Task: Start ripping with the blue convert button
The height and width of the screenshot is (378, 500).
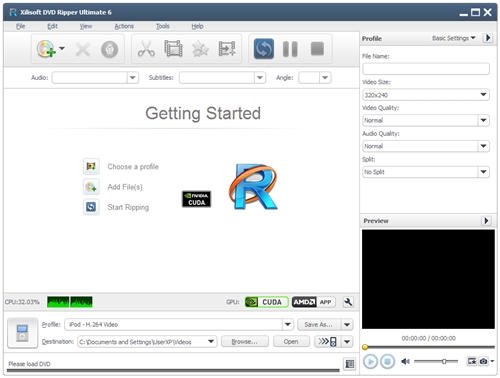Action: [x=264, y=49]
